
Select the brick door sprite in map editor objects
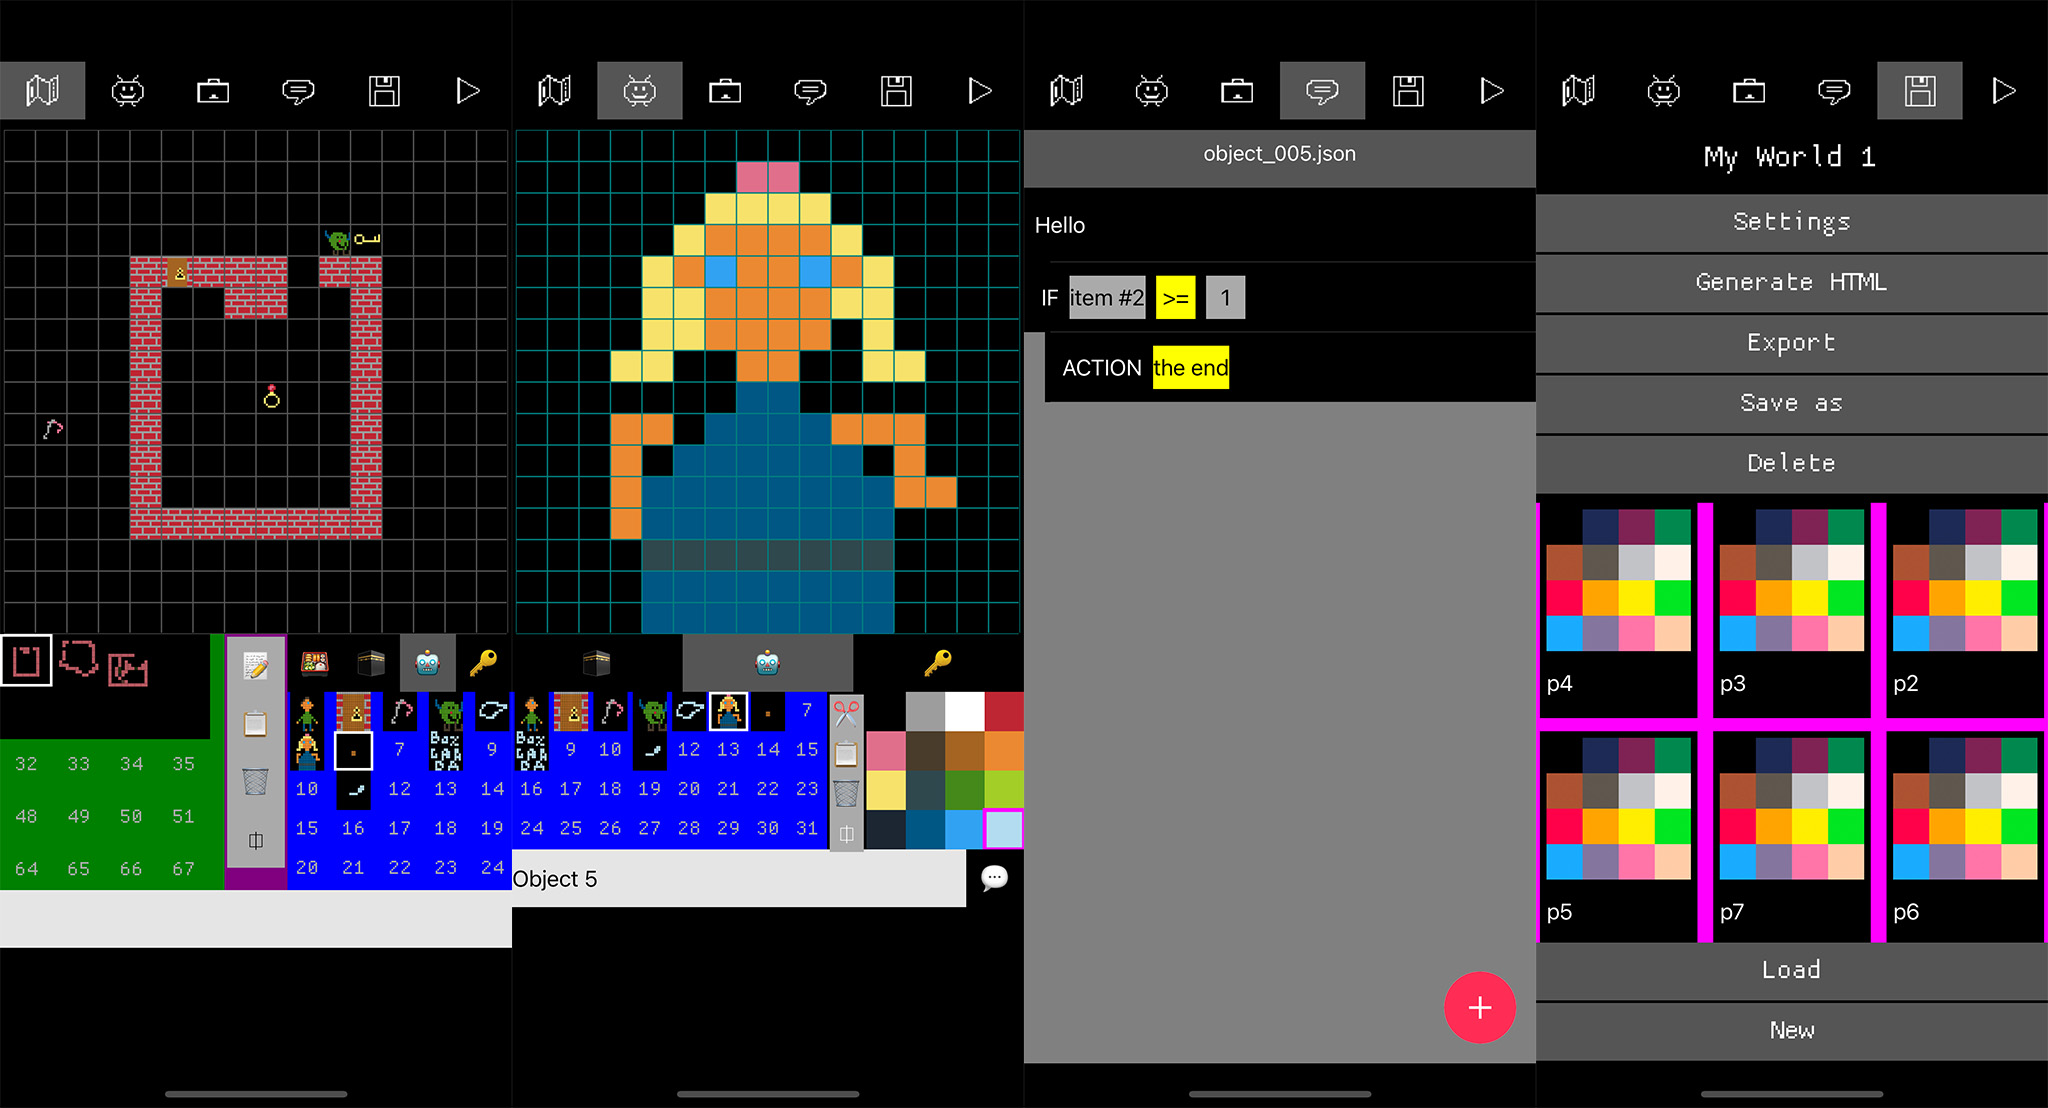(354, 712)
